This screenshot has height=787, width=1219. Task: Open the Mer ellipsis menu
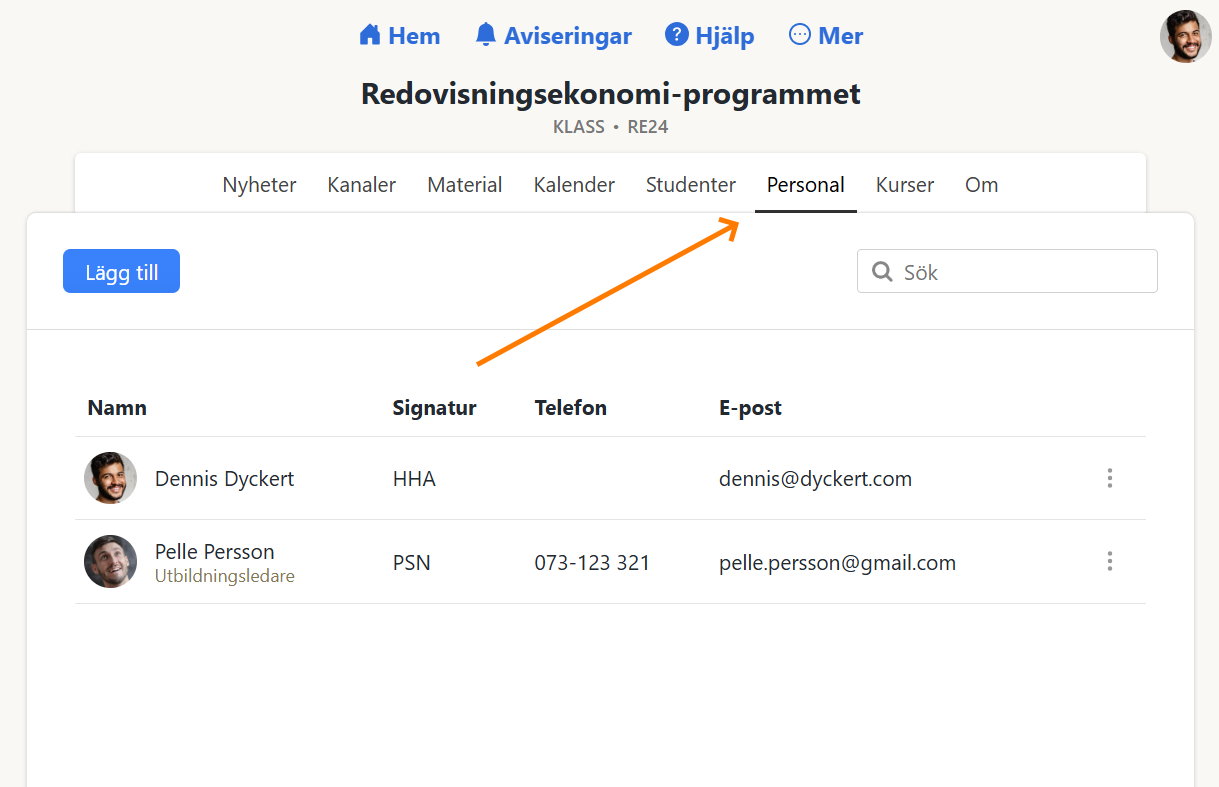[800, 36]
